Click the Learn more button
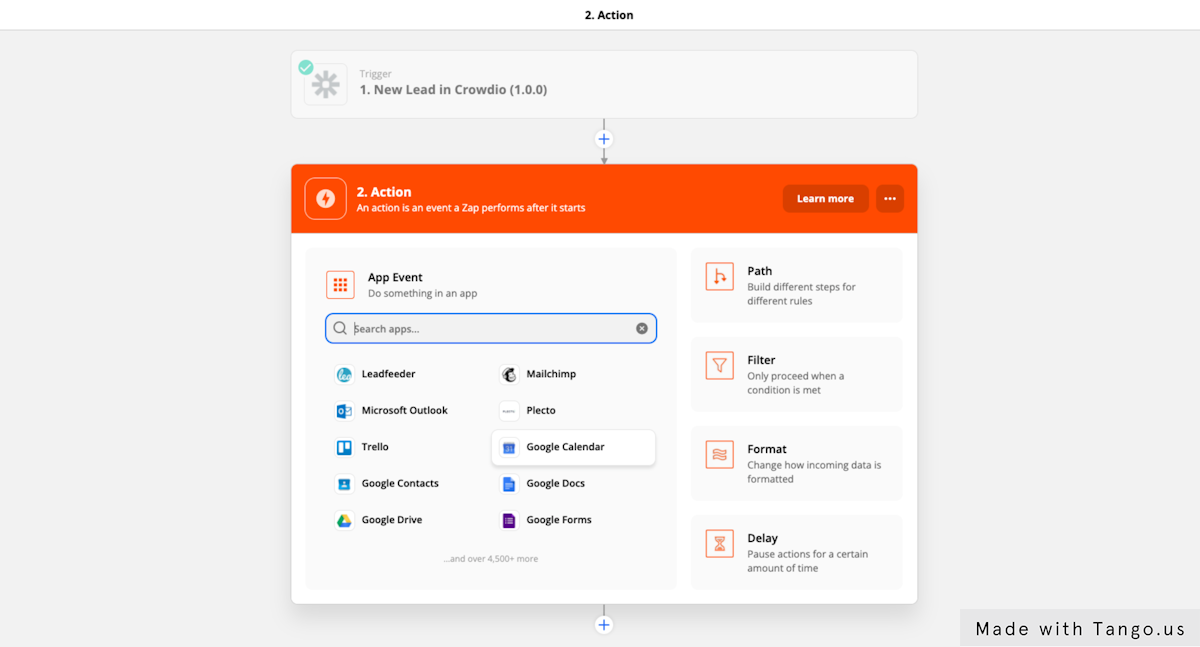 (825, 198)
